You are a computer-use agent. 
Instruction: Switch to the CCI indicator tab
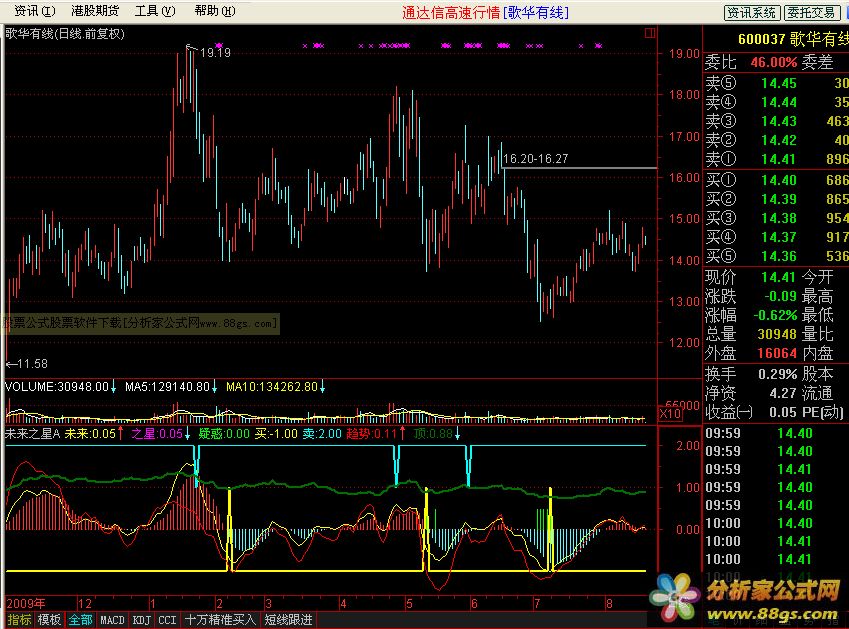pyautogui.click(x=167, y=620)
